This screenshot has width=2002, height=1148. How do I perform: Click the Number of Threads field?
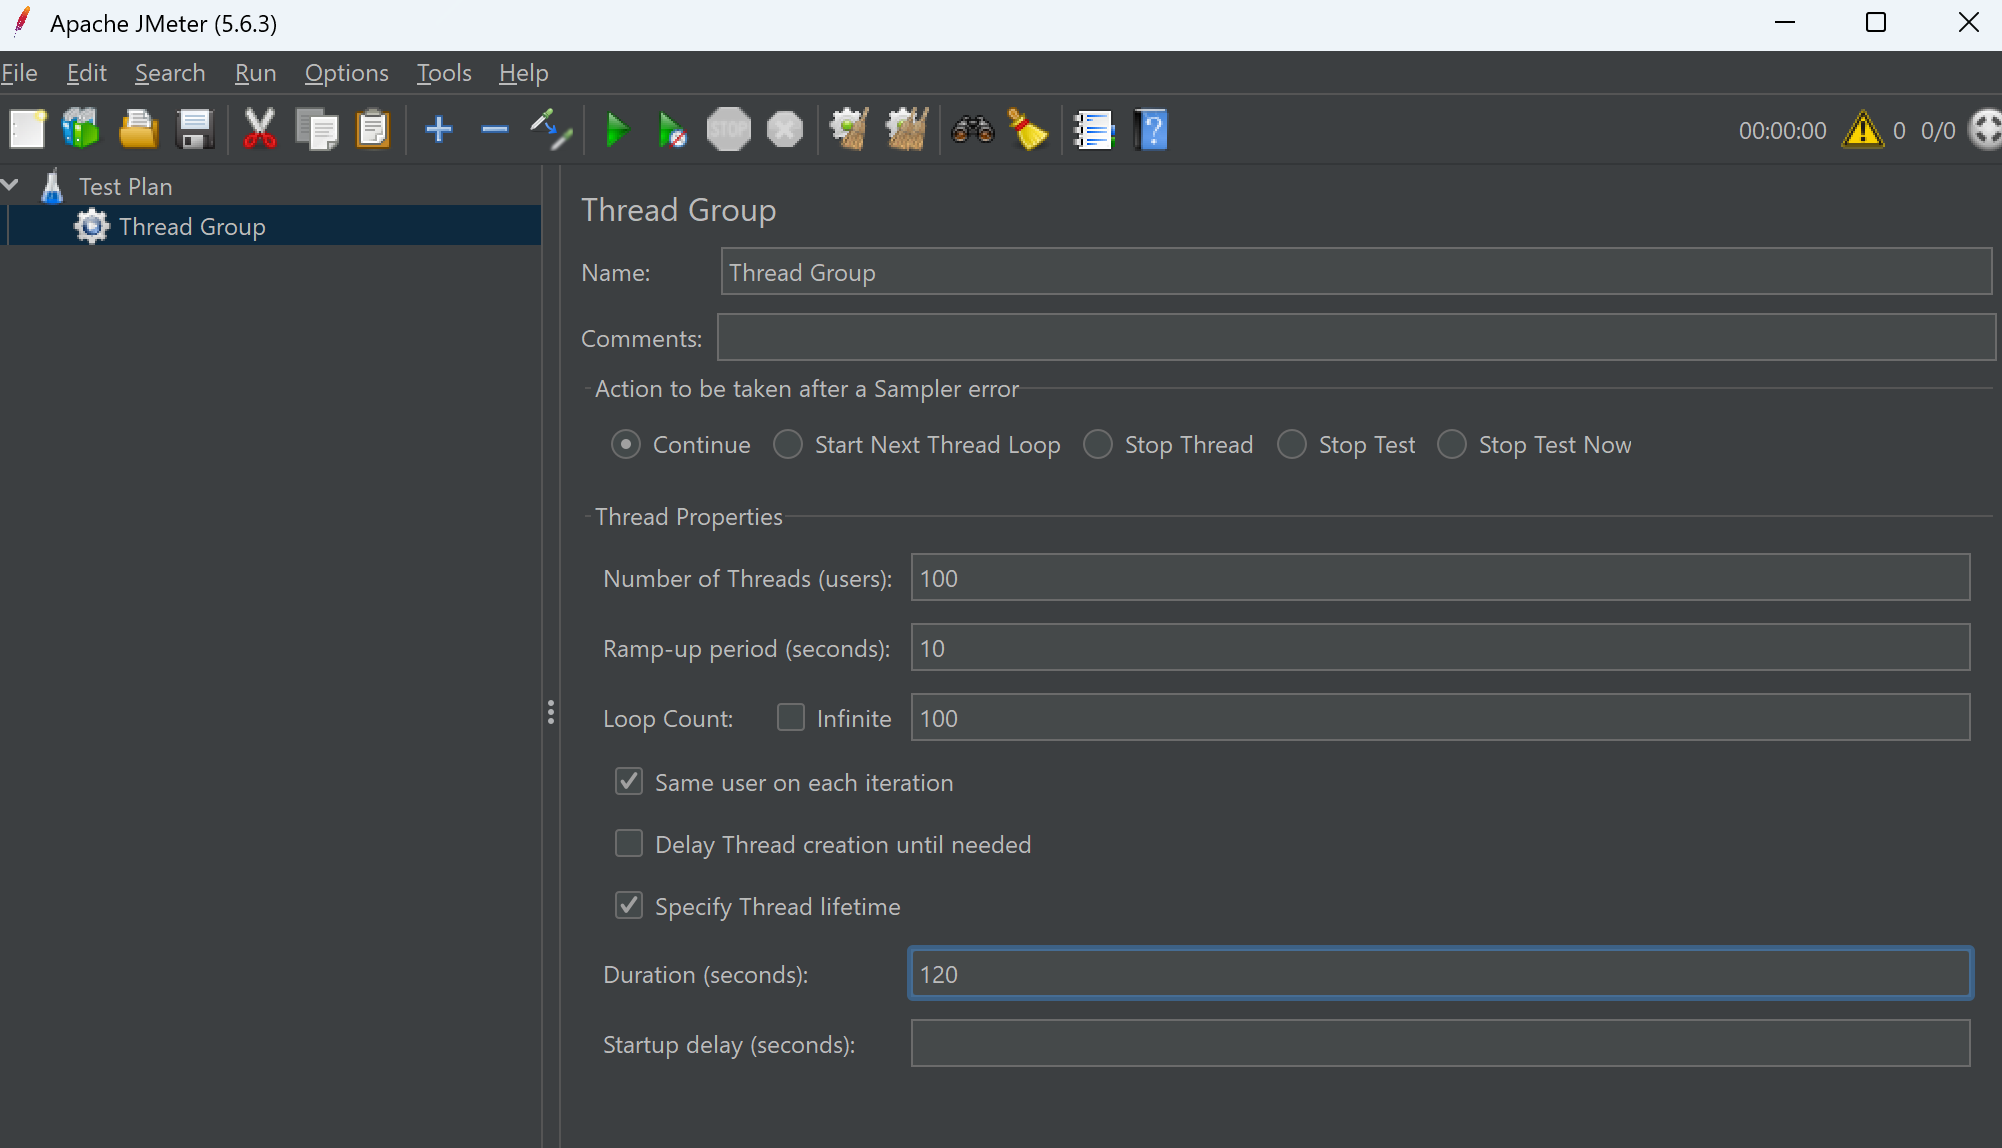pos(1441,578)
